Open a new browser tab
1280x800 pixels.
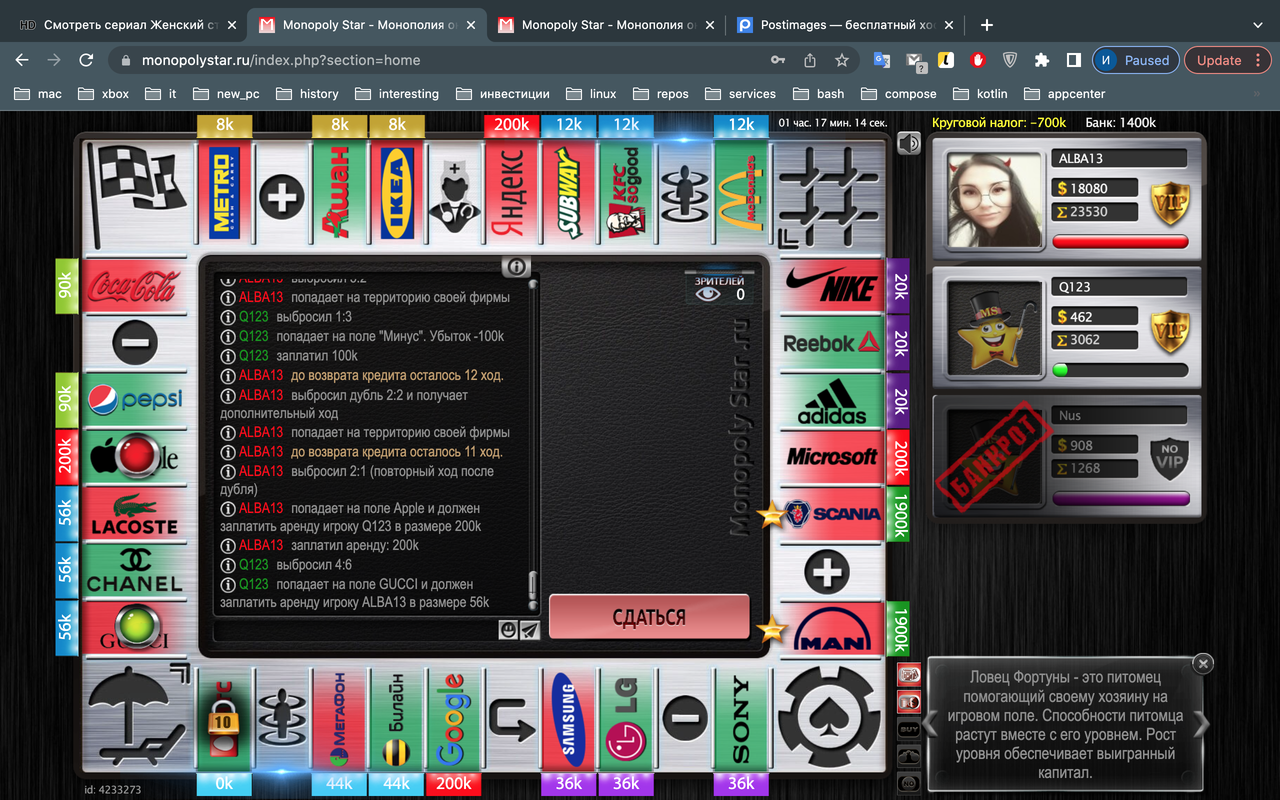(986, 25)
